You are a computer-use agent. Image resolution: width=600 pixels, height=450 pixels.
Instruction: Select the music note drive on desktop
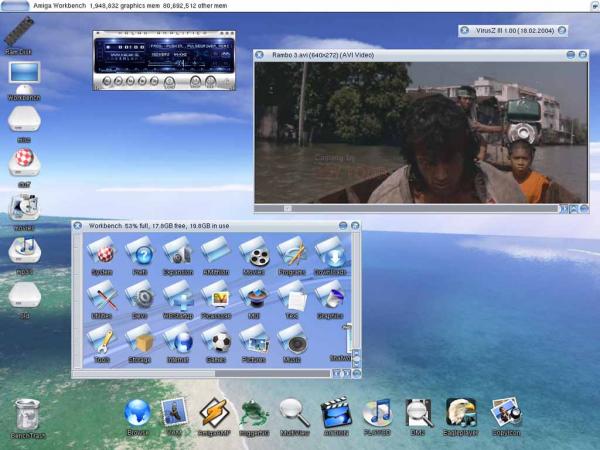24,256
